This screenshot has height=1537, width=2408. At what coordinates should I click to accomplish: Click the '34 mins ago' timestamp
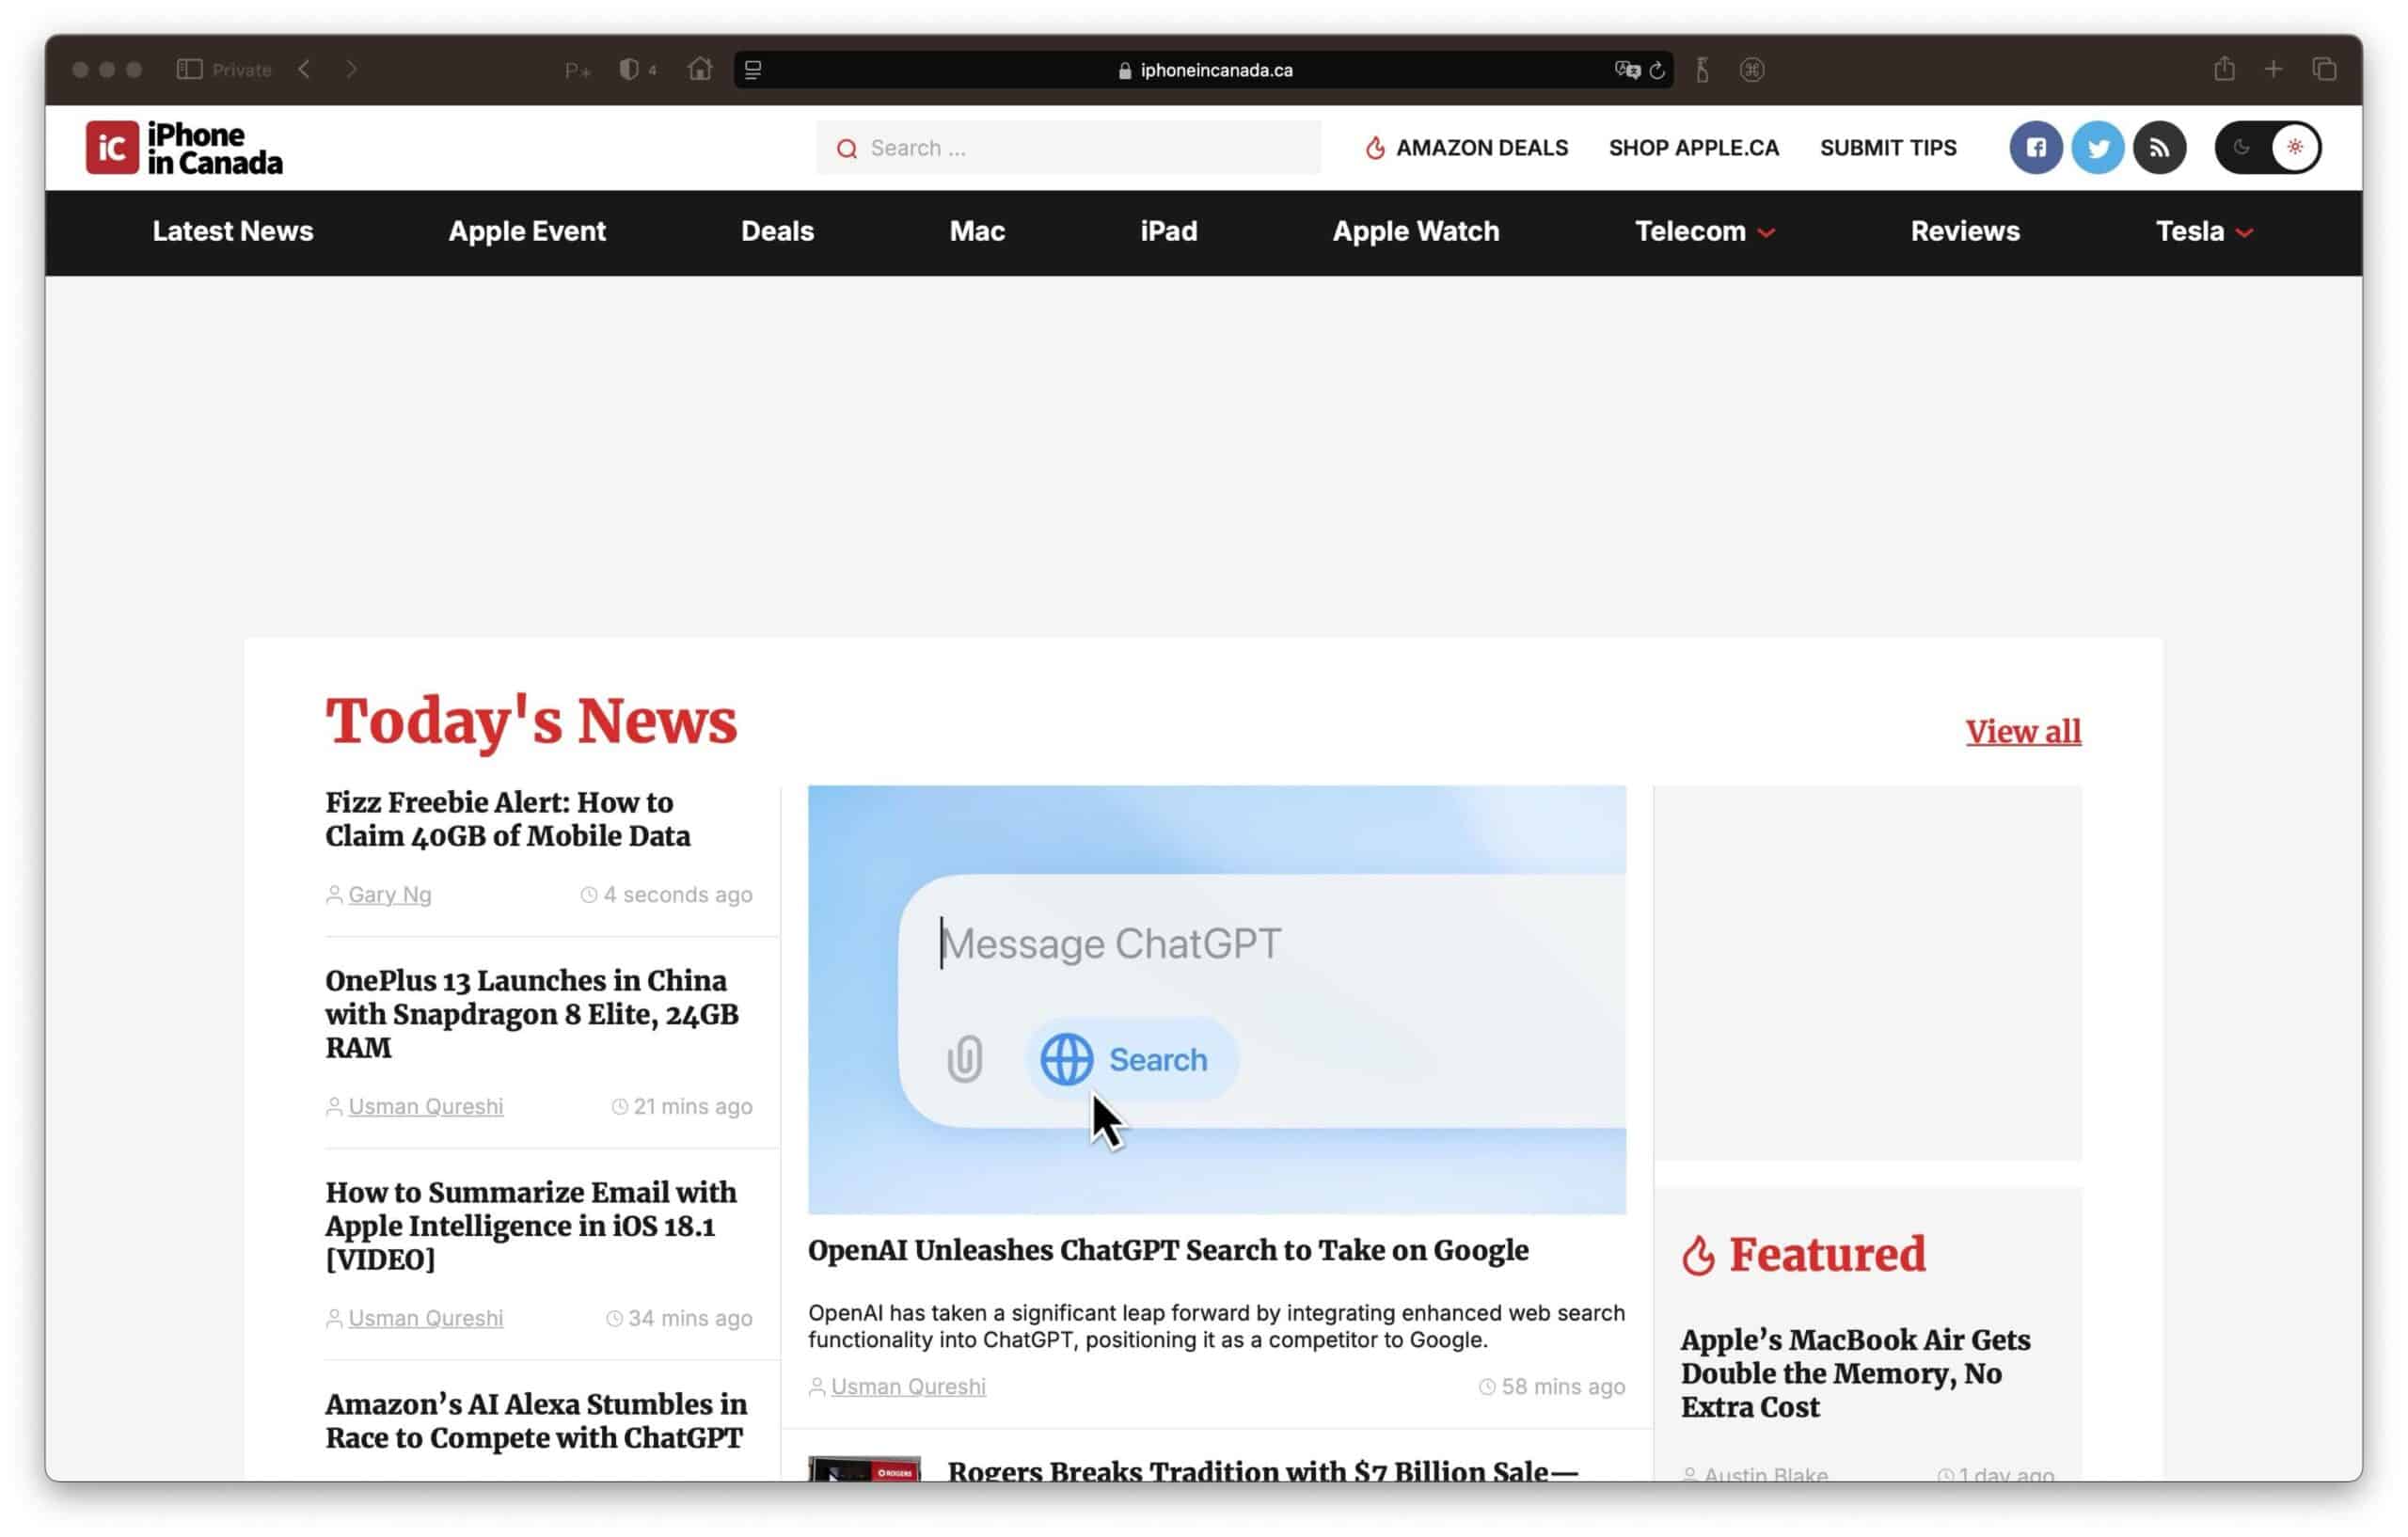point(690,1319)
